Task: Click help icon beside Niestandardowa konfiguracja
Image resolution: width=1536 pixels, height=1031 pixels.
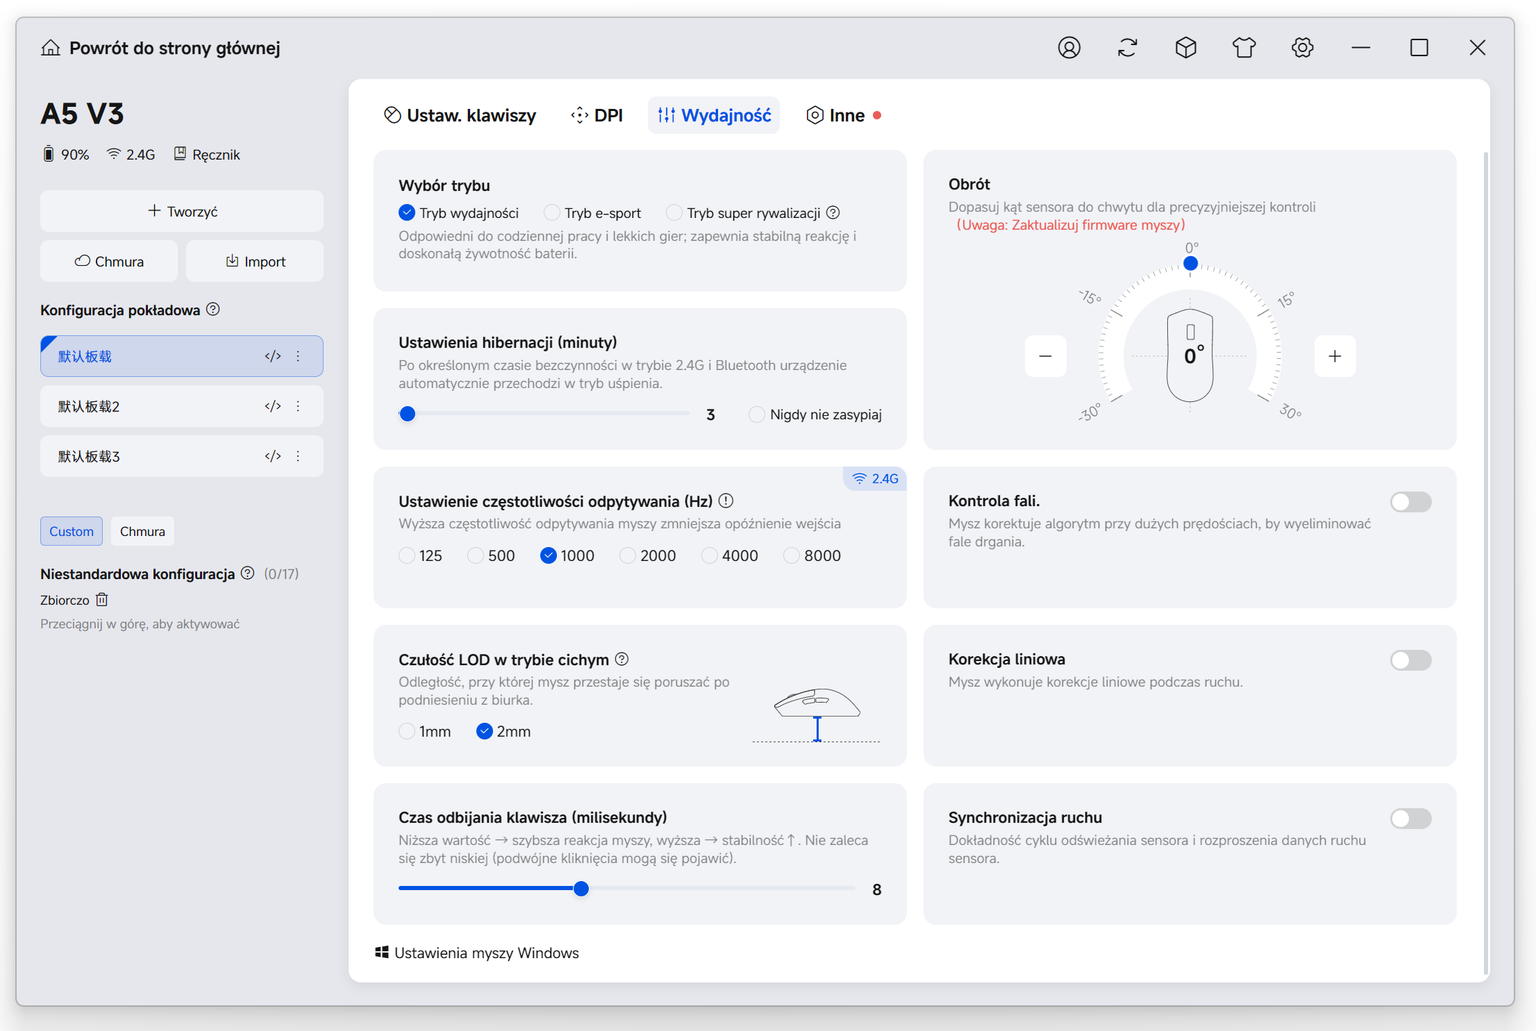Action: tap(247, 573)
